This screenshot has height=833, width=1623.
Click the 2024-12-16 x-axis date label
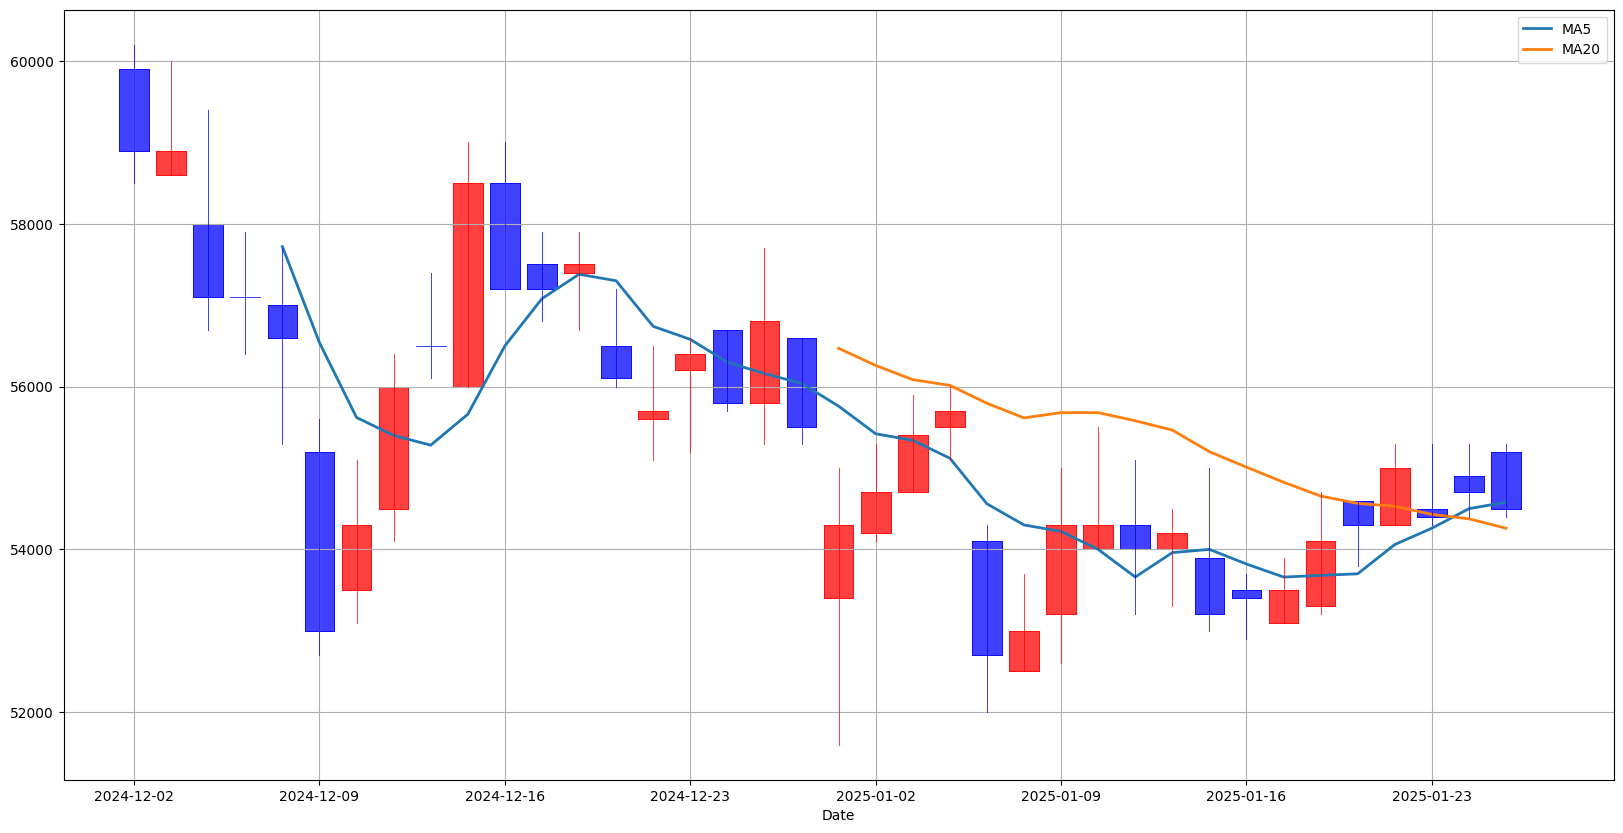pos(505,797)
